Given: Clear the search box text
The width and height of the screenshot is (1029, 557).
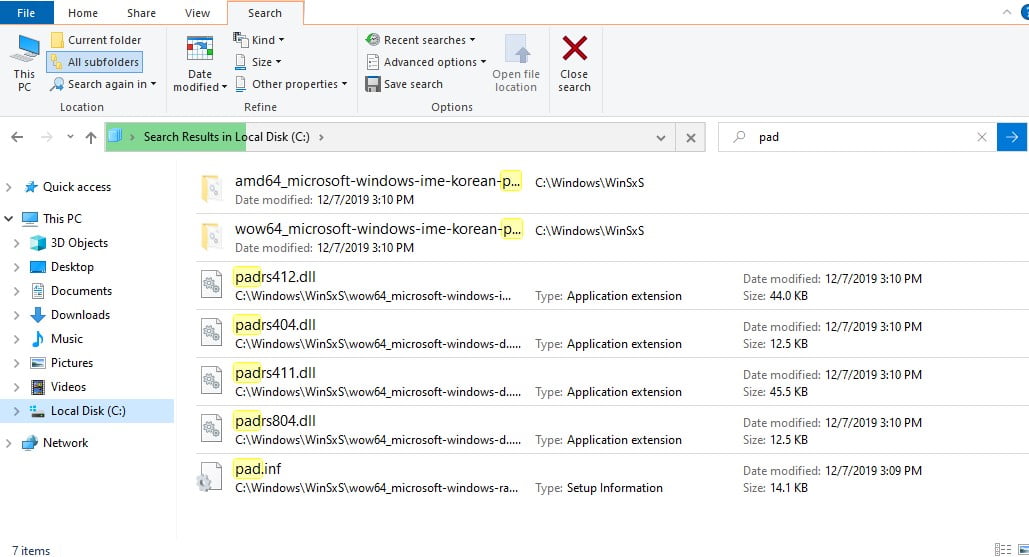Looking at the screenshot, I should tap(982, 137).
